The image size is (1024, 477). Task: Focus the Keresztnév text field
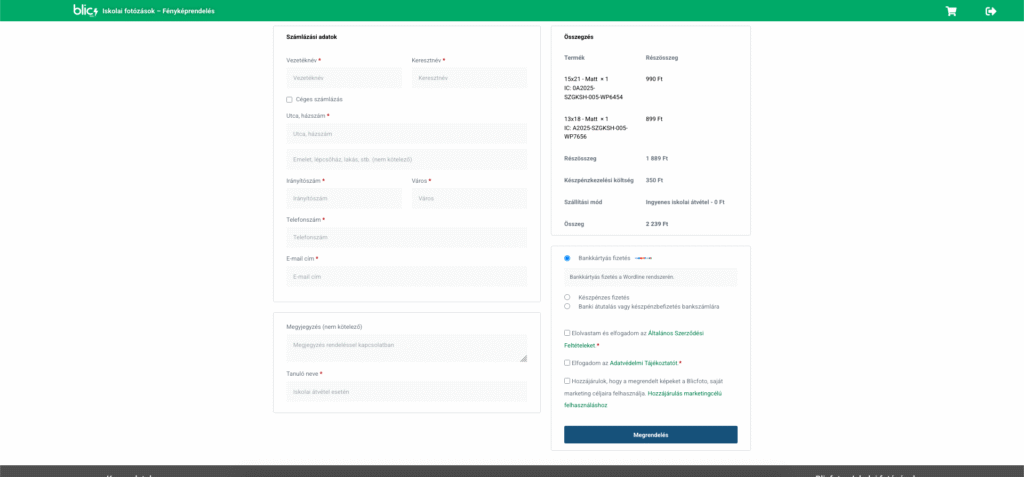[468, 78]
